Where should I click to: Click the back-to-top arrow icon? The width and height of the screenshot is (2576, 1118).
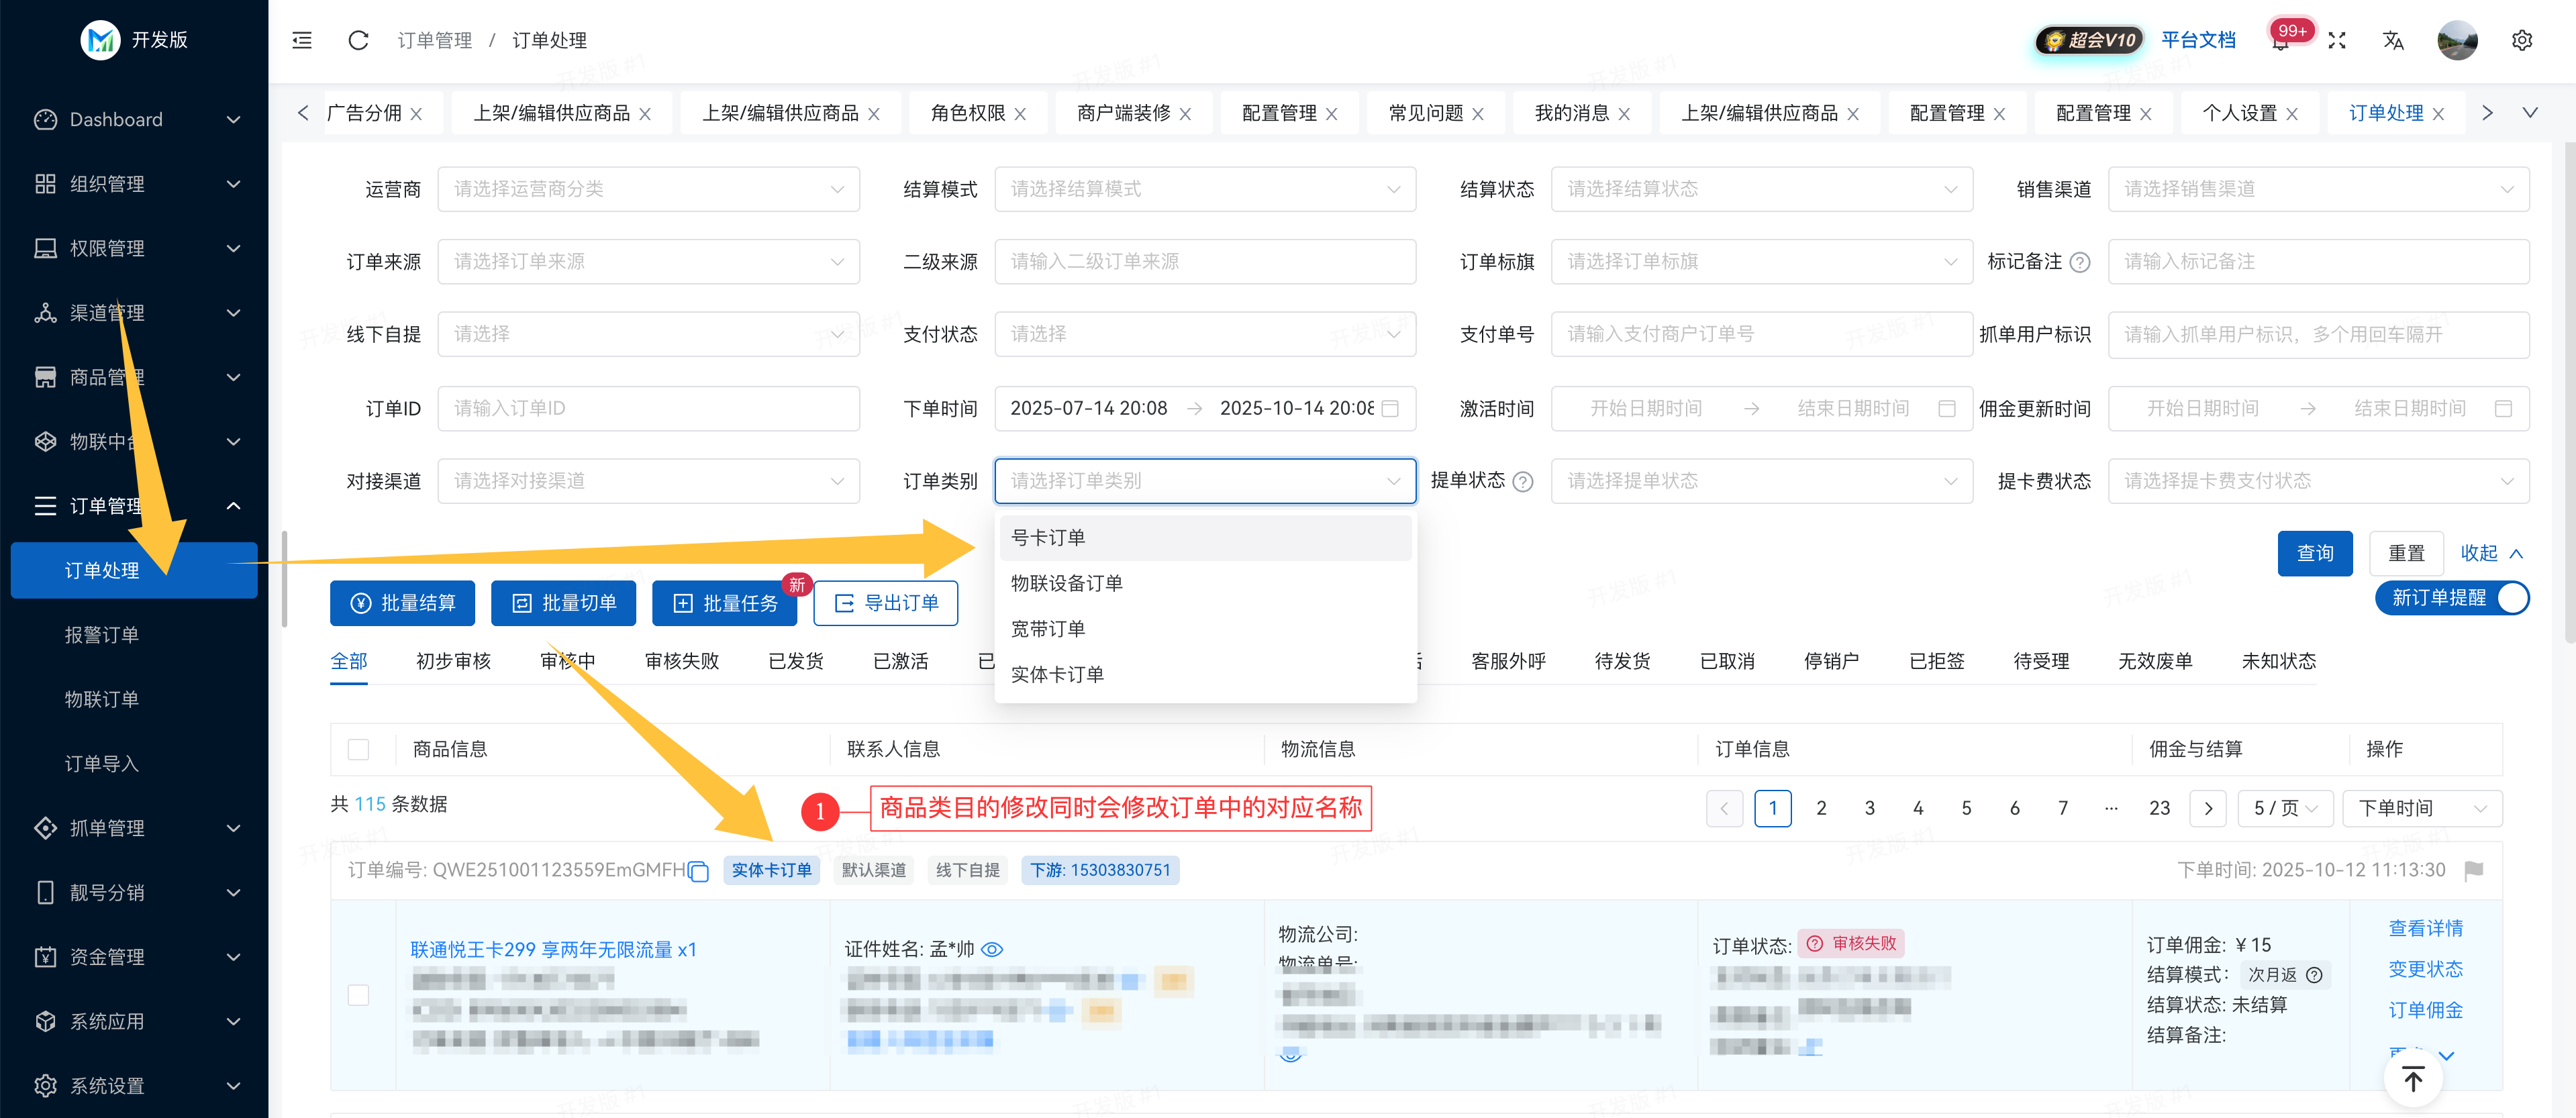2413,1078
